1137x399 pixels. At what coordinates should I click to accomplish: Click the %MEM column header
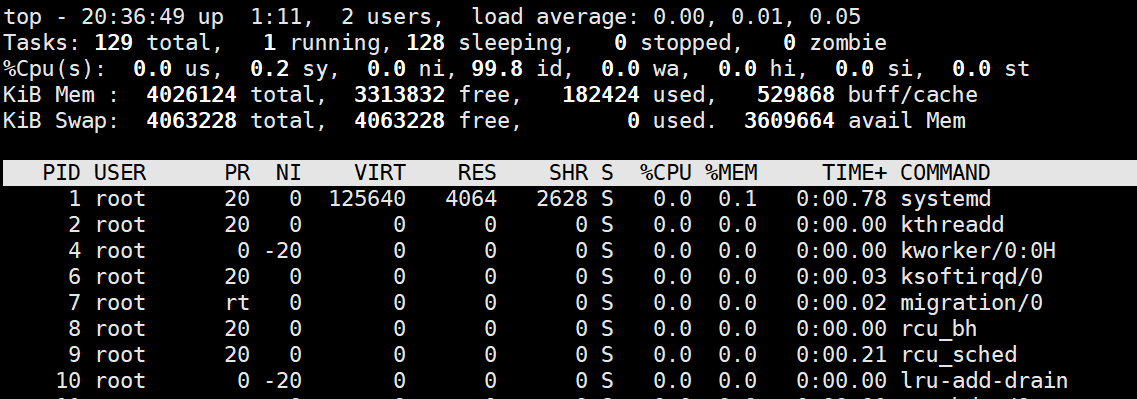pos(731,173)
